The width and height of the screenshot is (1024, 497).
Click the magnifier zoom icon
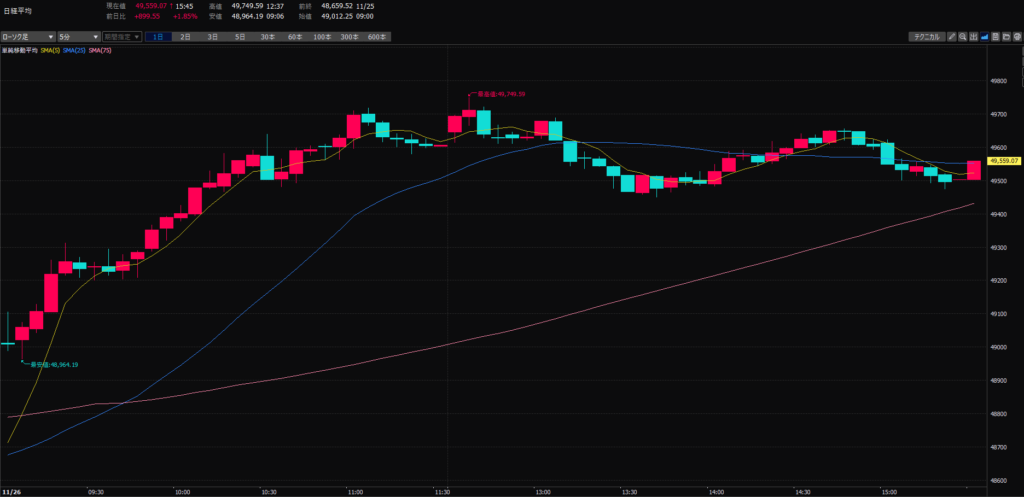[963, 37]
